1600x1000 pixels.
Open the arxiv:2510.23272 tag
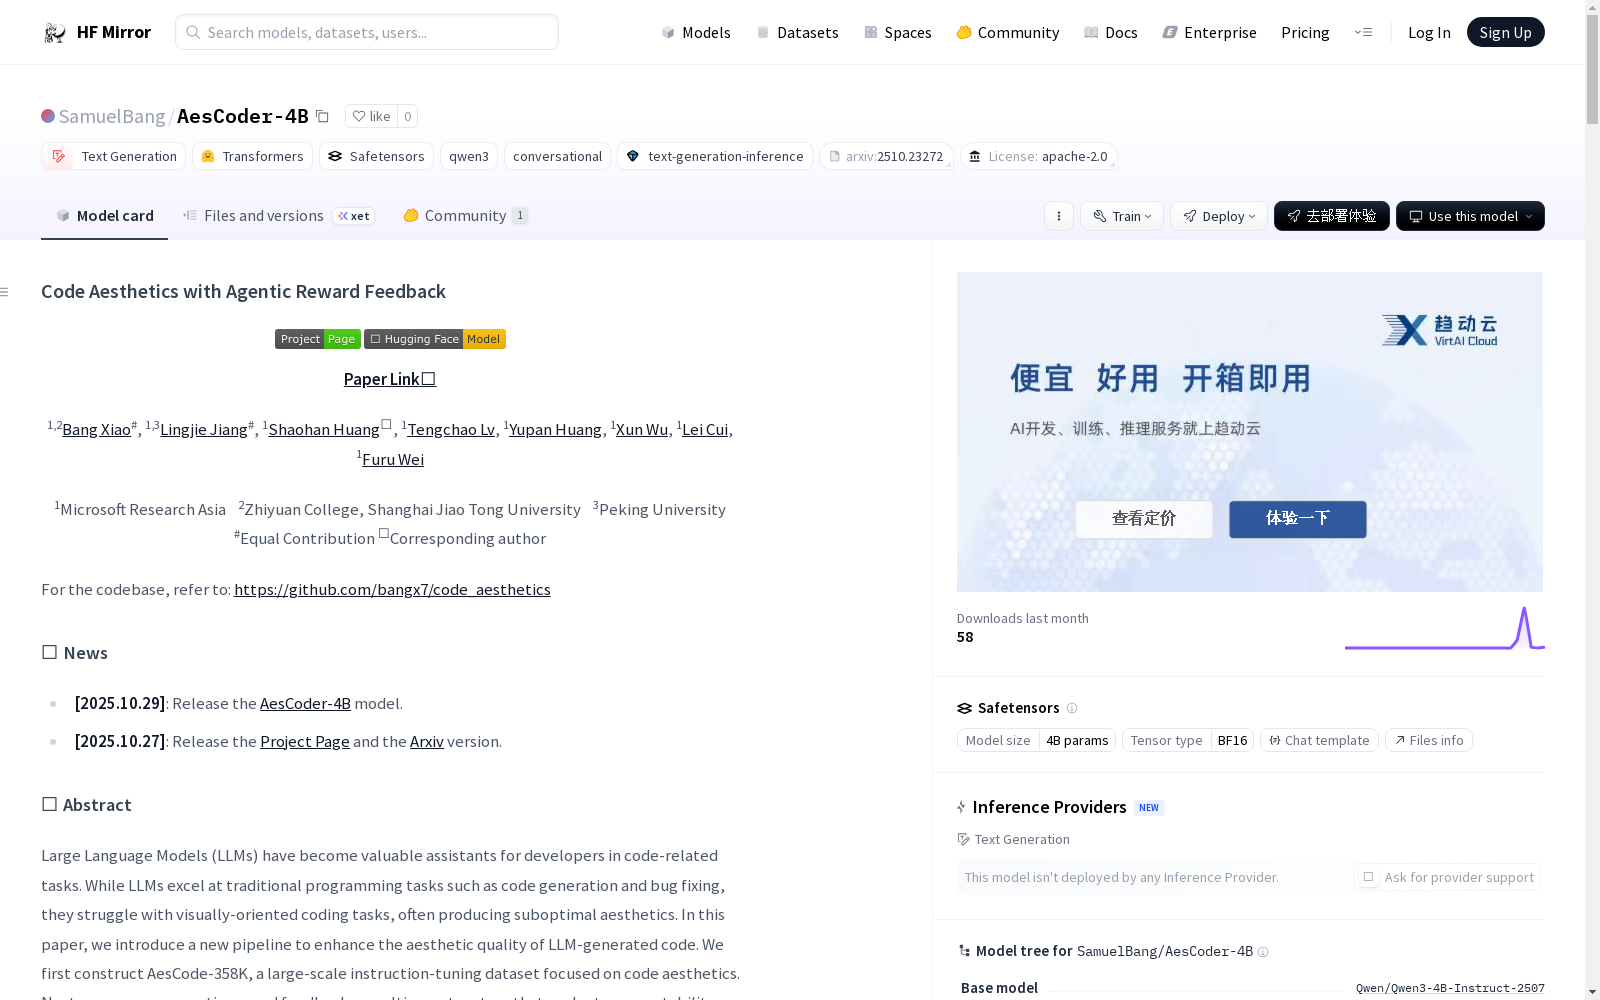886,156
